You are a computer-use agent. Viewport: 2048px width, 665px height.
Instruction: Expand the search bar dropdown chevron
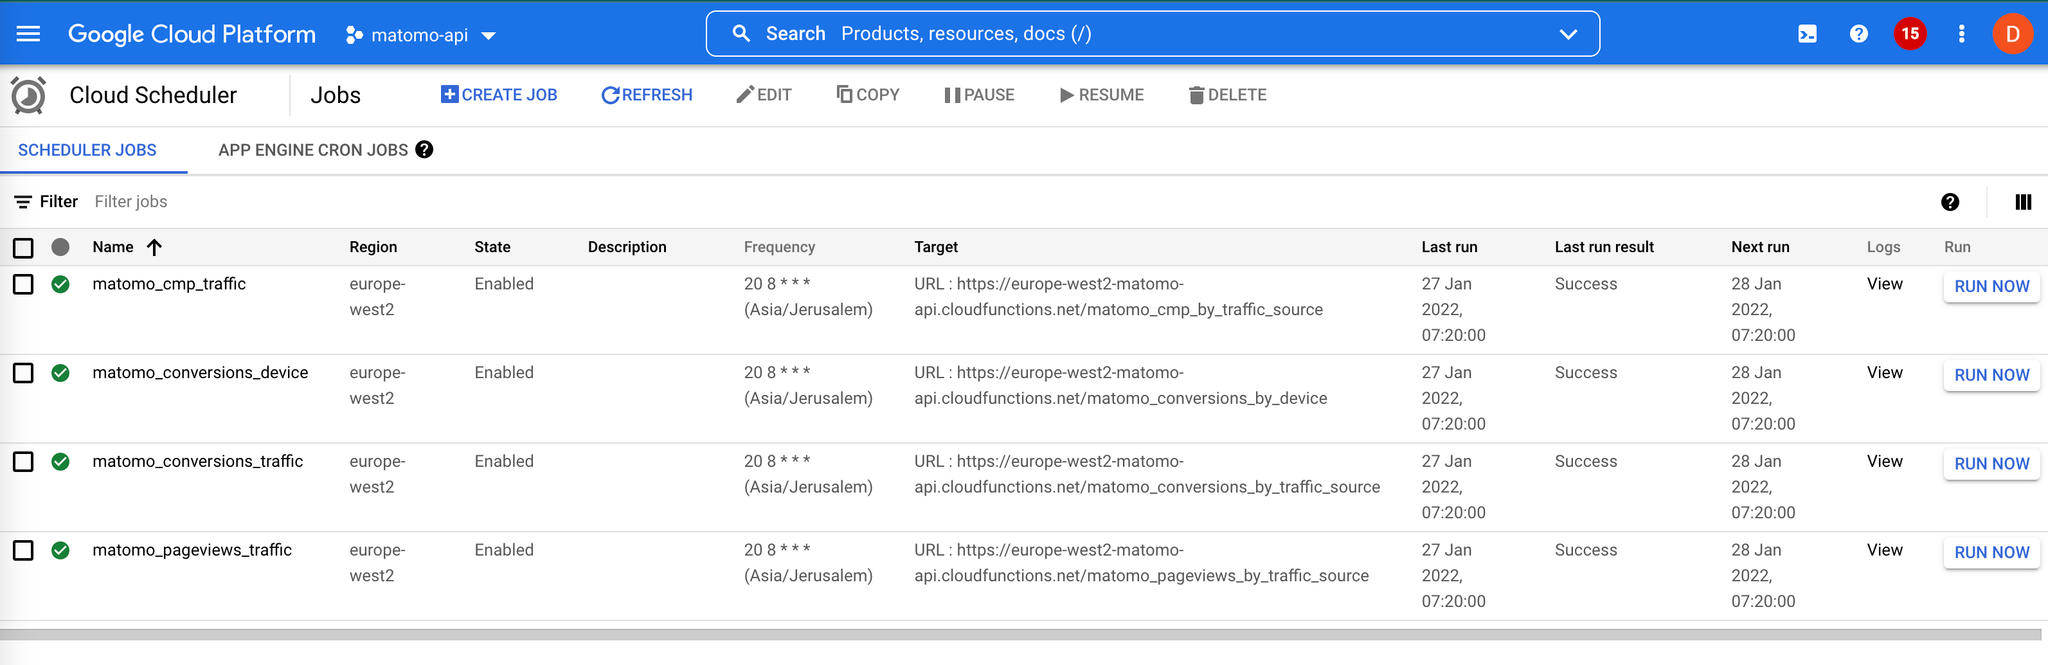pyautogui.click(x=1568, y=34)
